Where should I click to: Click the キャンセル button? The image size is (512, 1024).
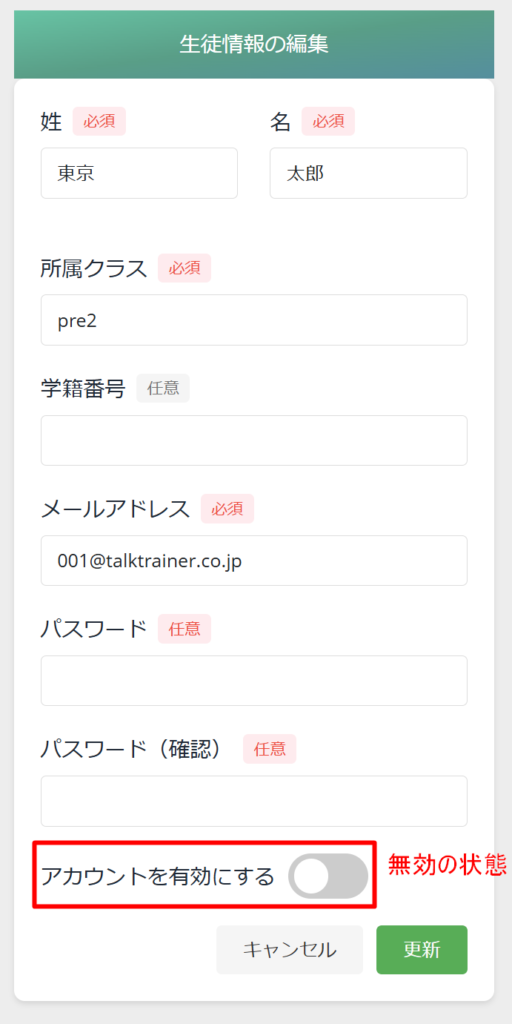click(x=289, y=950)
